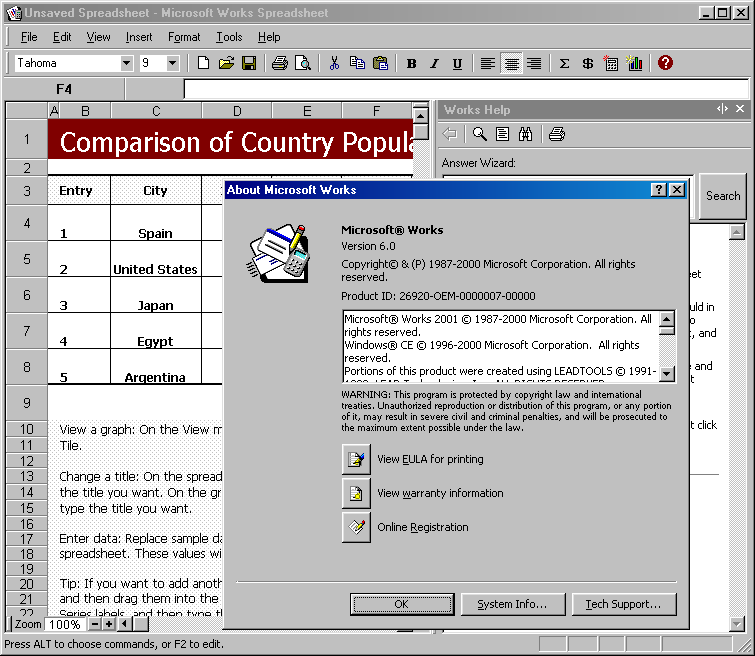Center align cell text
755x656 pixels.
click(511, 63)
